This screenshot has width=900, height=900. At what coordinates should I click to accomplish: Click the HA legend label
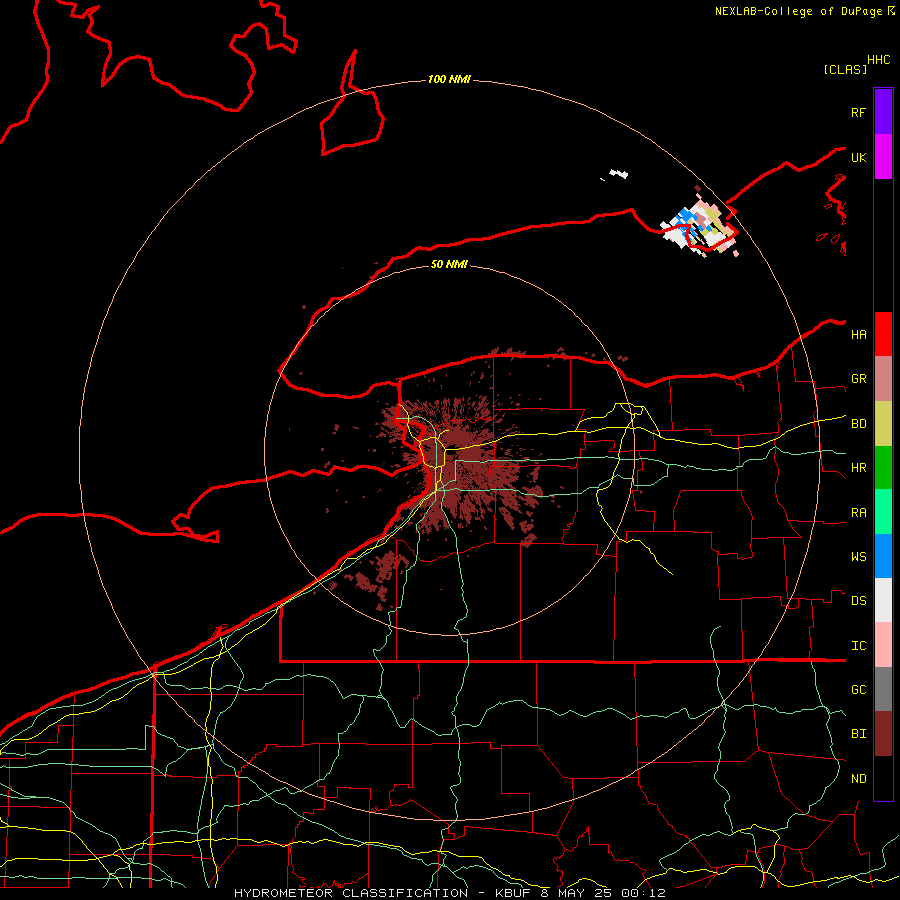(x=858, y=334)
